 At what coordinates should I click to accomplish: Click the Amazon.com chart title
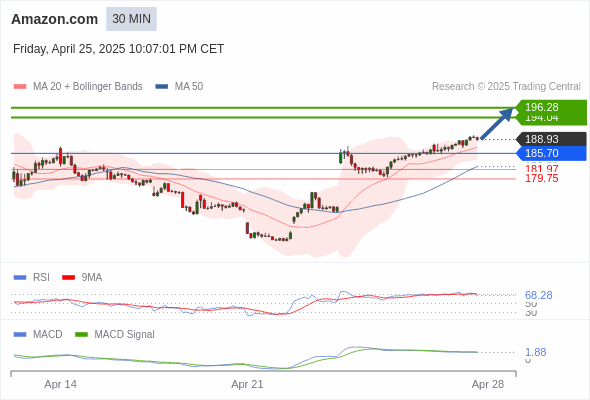55,19
